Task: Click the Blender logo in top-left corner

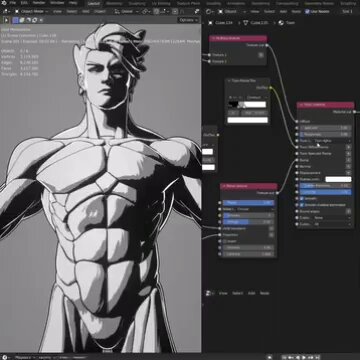Action: point(4,3)
